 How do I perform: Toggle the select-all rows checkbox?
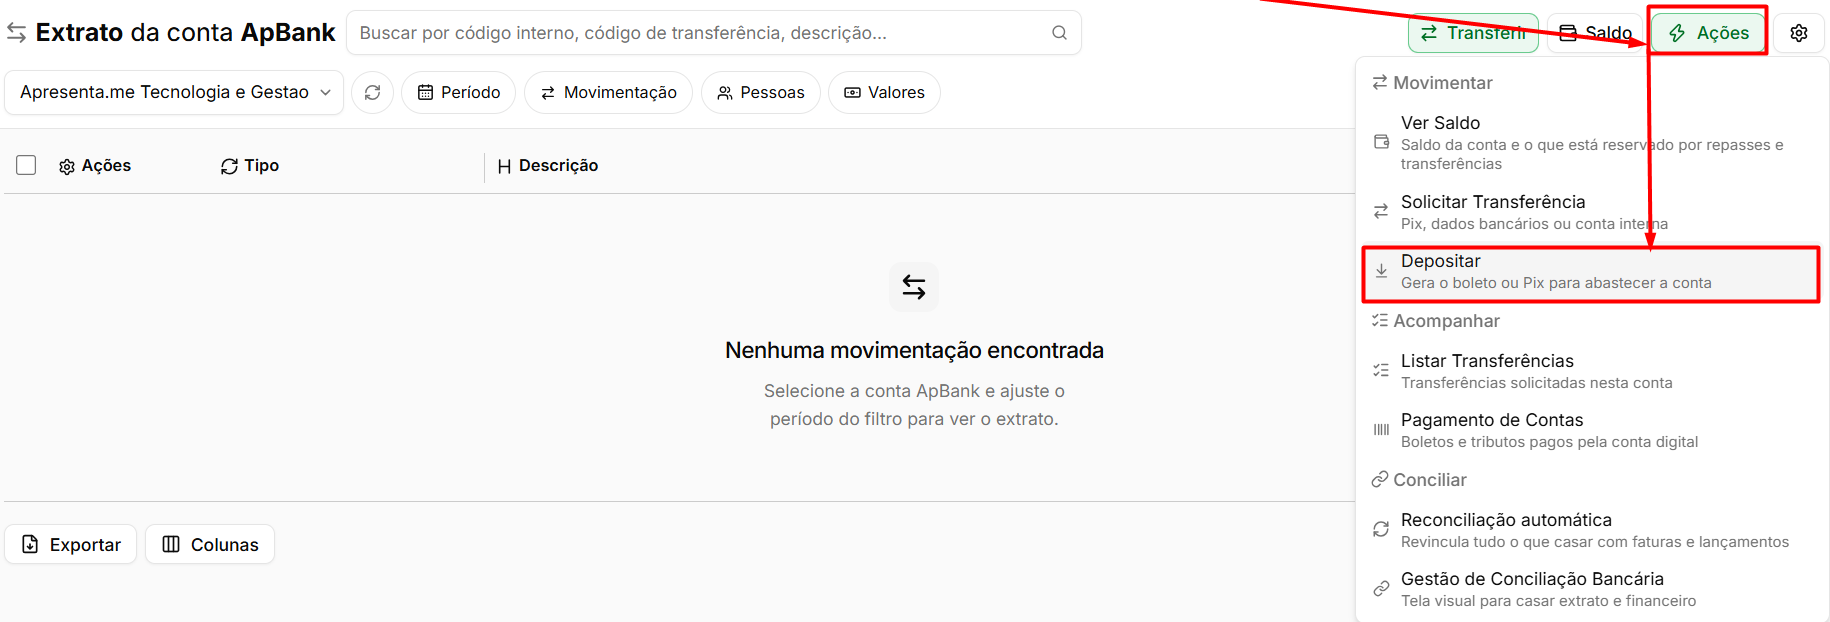point(26,165)
